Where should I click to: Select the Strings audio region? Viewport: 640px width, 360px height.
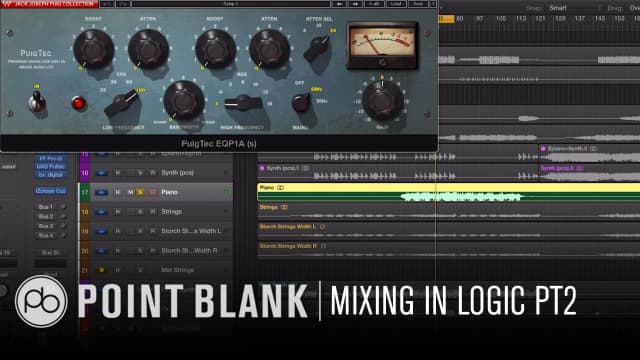pos(449,212)
